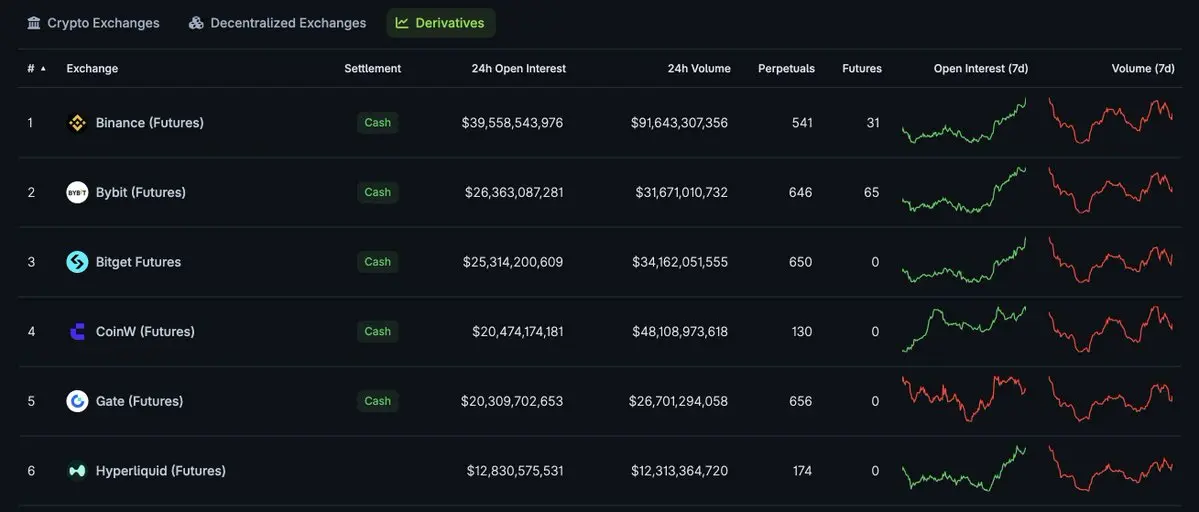The height and width of the screenshot is (512, 1199).
Task: Click CoinW volume 7d sparkline
Action: 1110,329
